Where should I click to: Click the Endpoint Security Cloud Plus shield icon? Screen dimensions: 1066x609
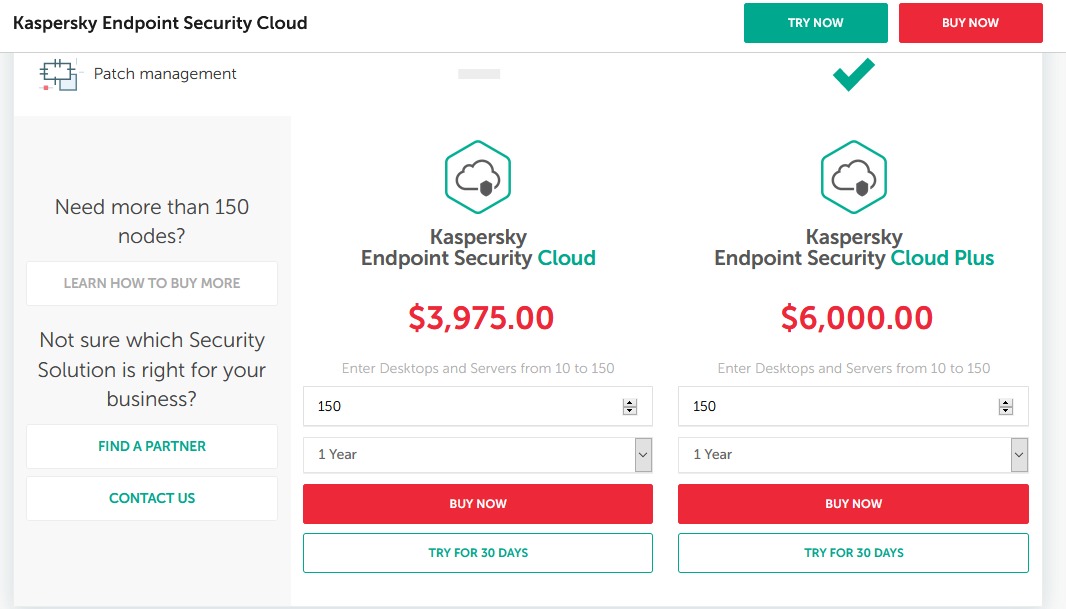click(854, 178)
